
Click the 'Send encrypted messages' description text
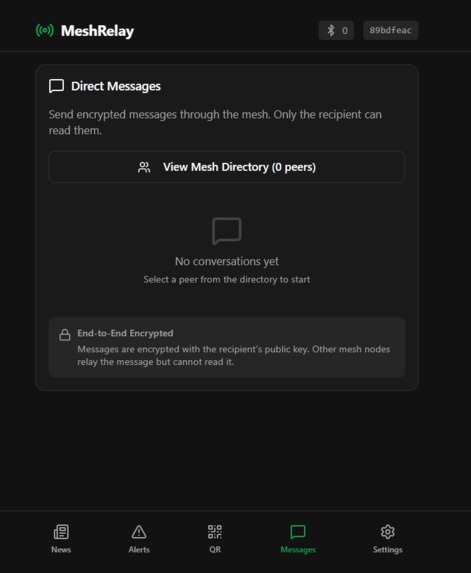[x=215, y=122]
